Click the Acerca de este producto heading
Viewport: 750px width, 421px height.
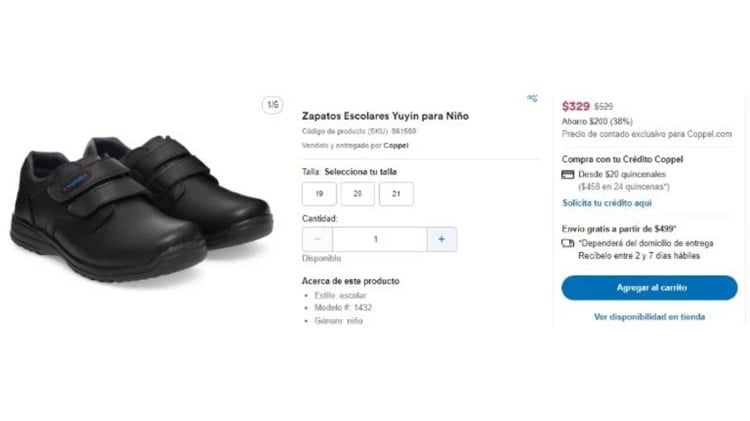coord(350,281)
